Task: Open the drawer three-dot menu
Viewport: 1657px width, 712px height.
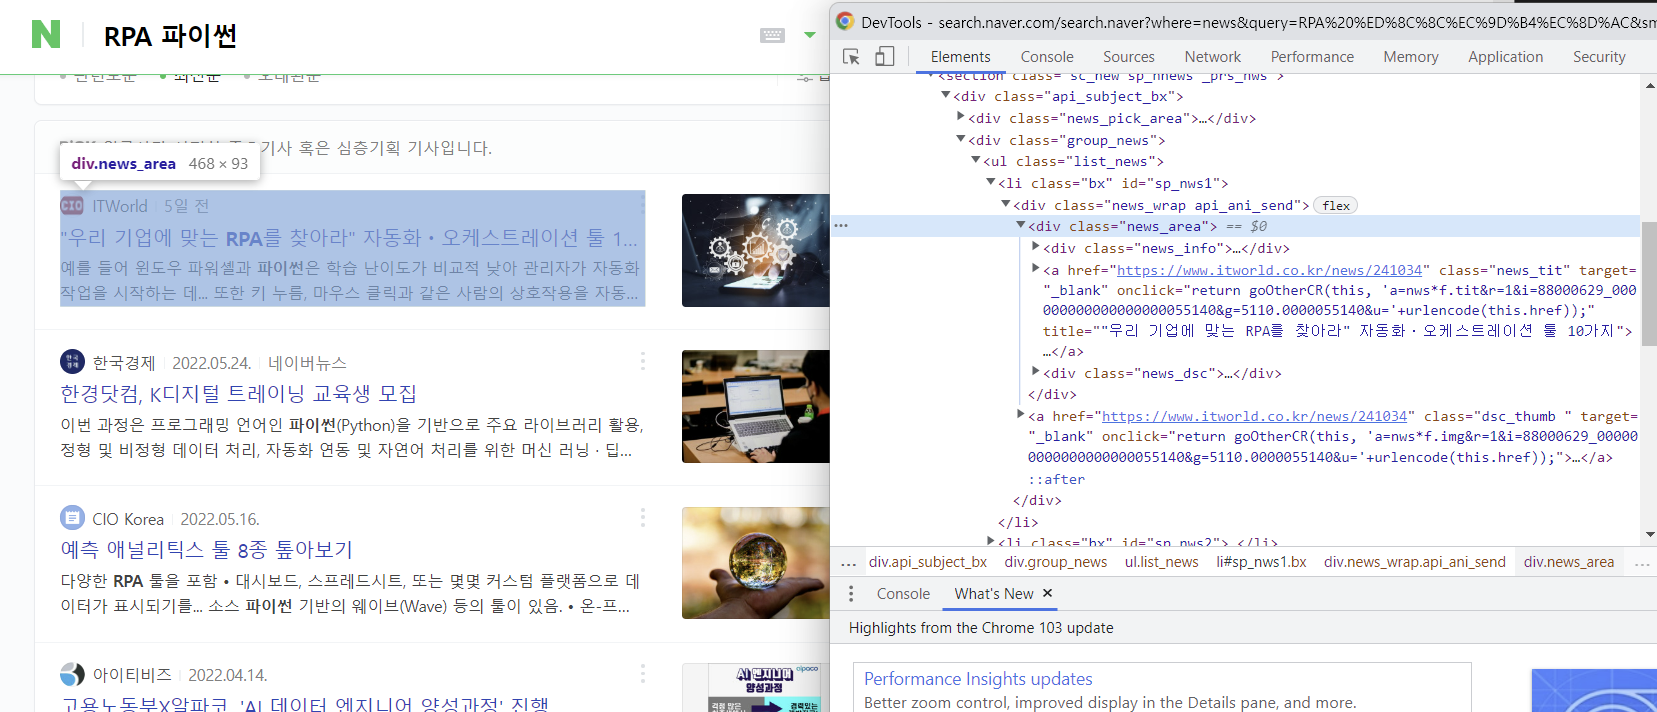Action: click(851, 594)
